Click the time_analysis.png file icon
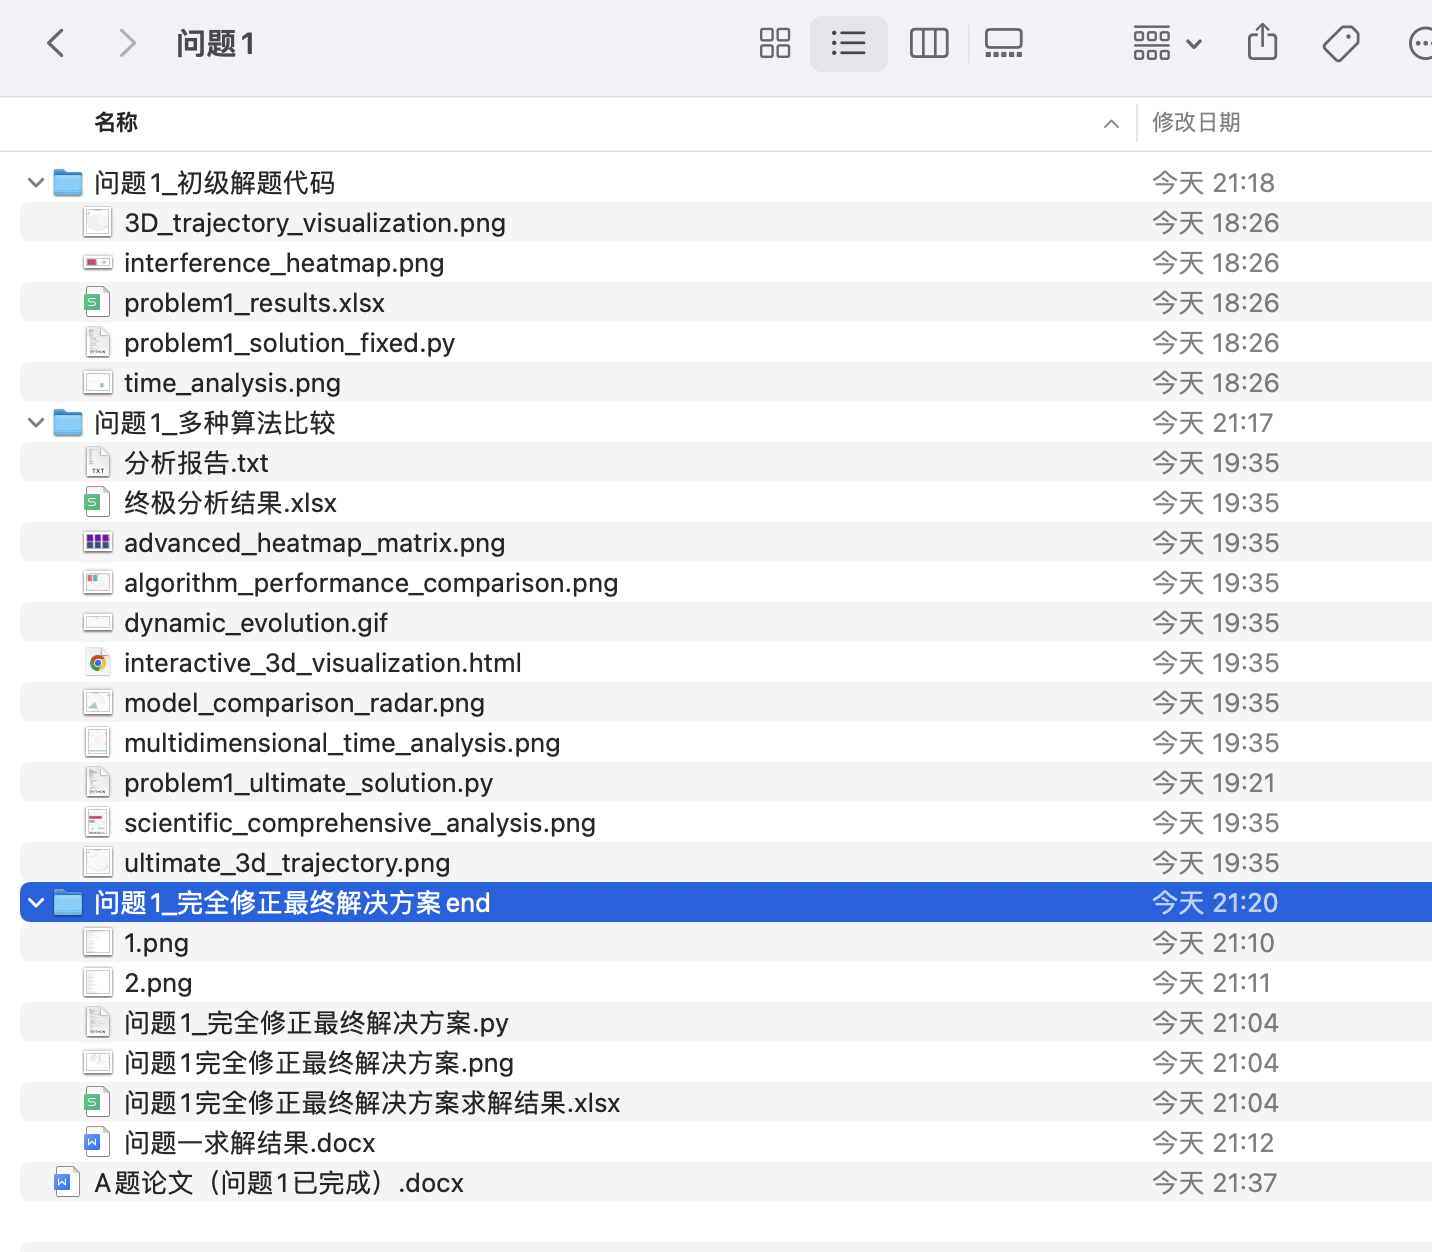This screenshot has height=1252, width=1432. pyautogui.click(x=98, y=382)
